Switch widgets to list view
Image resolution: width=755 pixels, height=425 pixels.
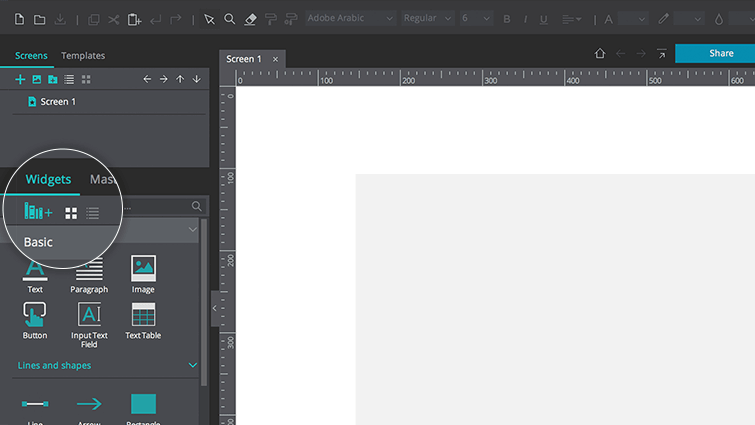(x=92, y=213)
